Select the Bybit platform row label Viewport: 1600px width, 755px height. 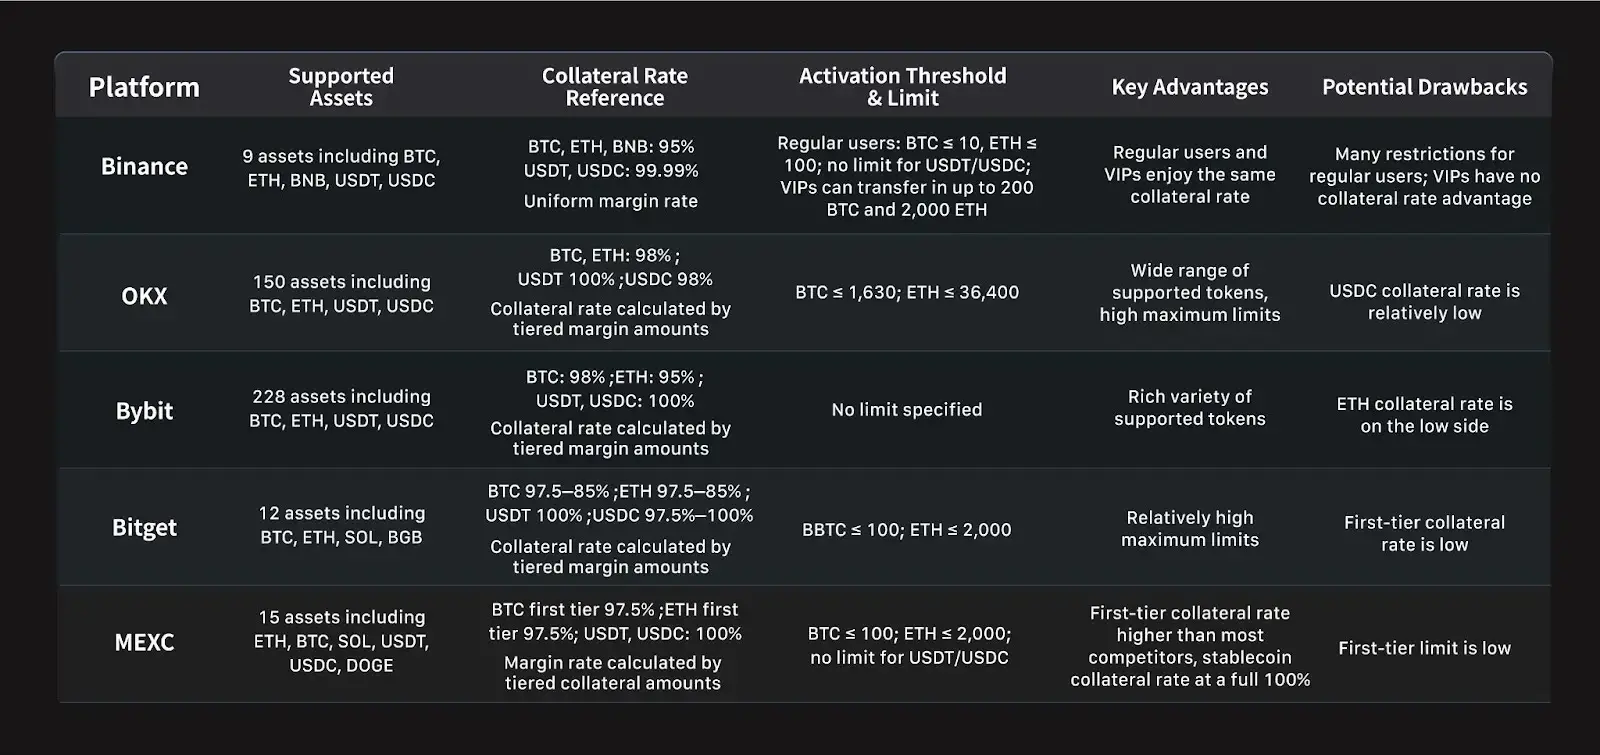[x=144, y=411]
